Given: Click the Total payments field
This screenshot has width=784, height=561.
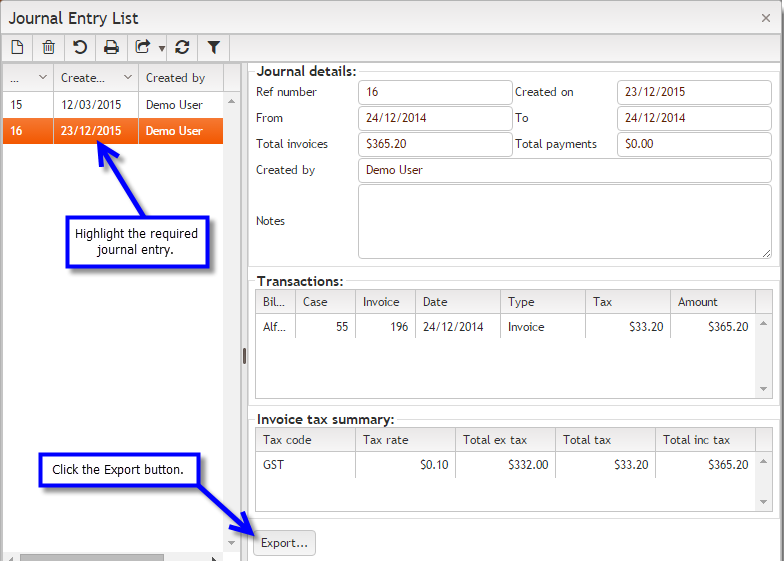Looking at the screenshot, I should point(694,144).
